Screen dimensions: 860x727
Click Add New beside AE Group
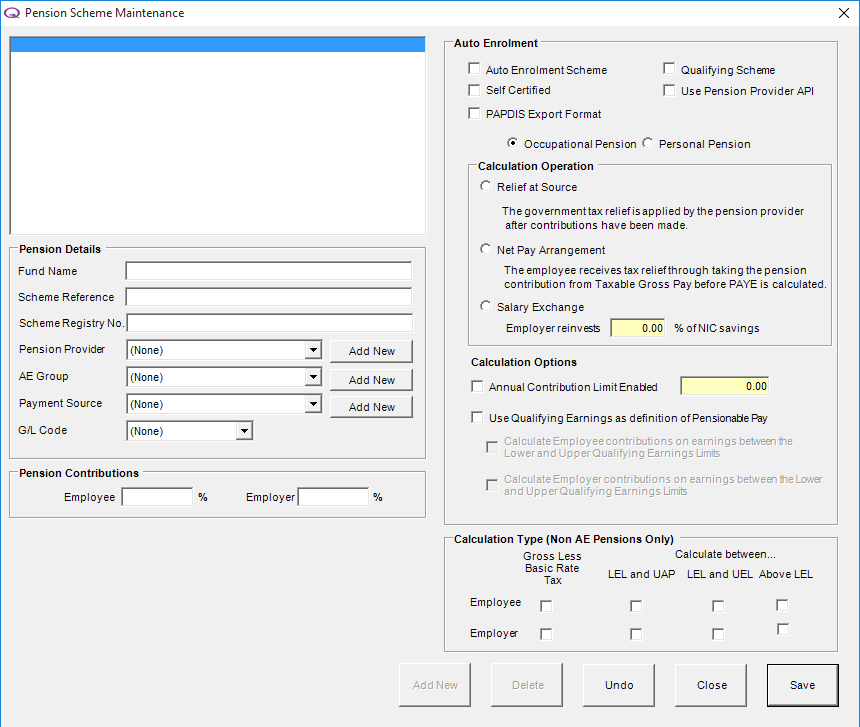pyautogui.click(x=371, y=379)
